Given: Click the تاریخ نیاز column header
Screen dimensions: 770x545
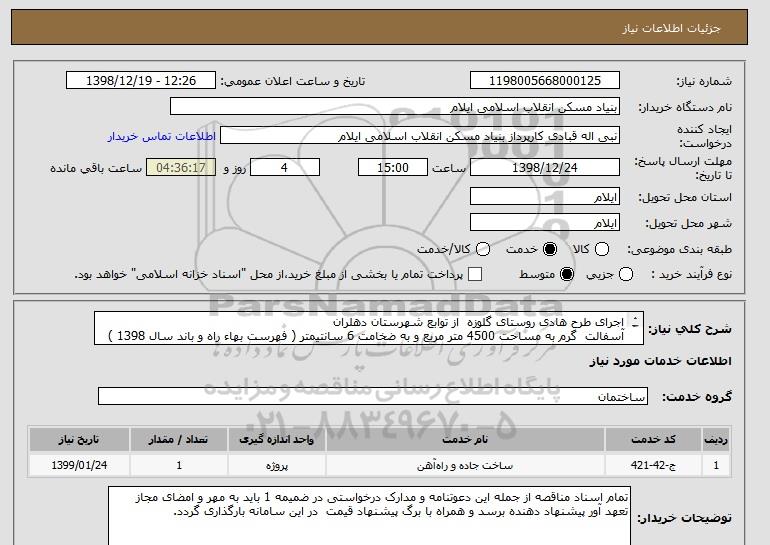Looking at the screenshot, I should click(x=79, y=439).
